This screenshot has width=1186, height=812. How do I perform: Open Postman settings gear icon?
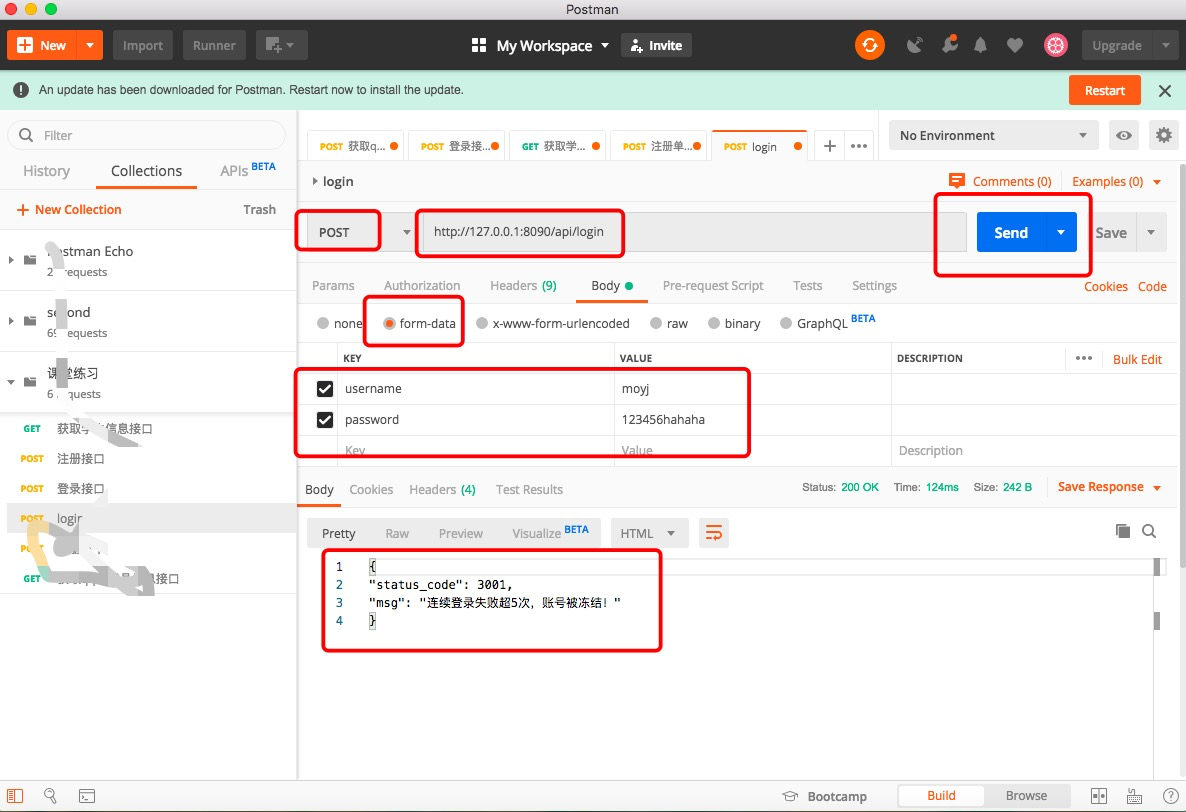(1163, 135)
